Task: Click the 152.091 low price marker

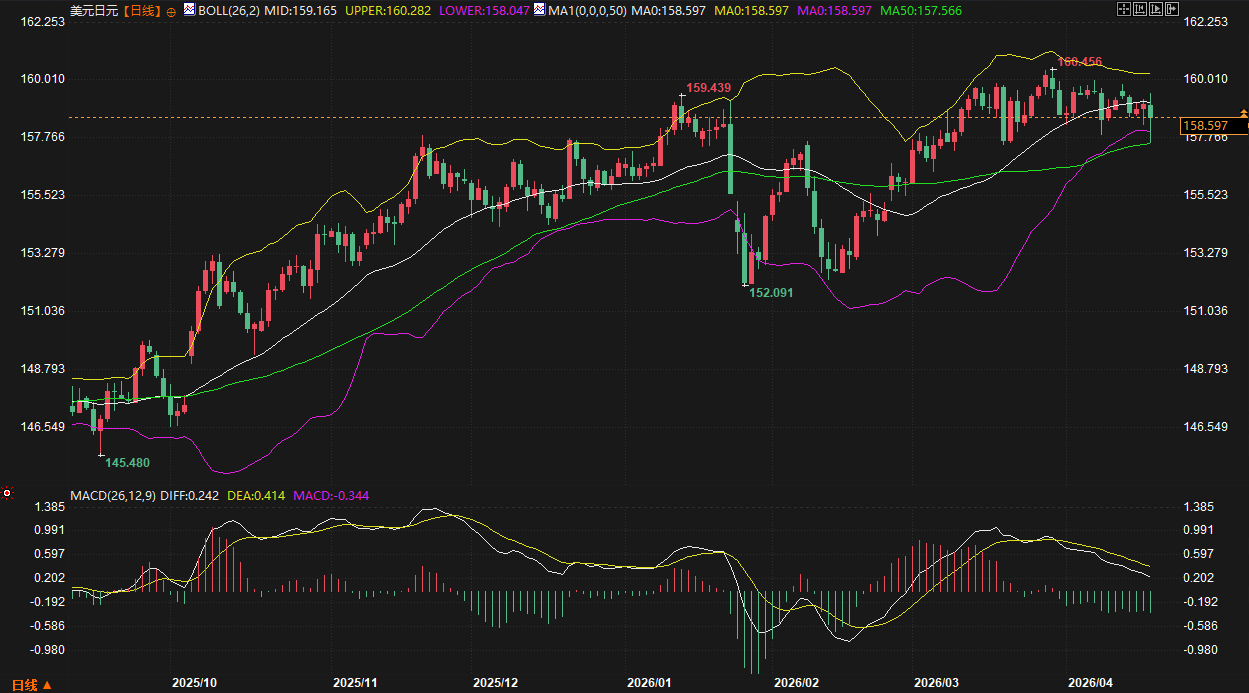Action: (770, 293)
